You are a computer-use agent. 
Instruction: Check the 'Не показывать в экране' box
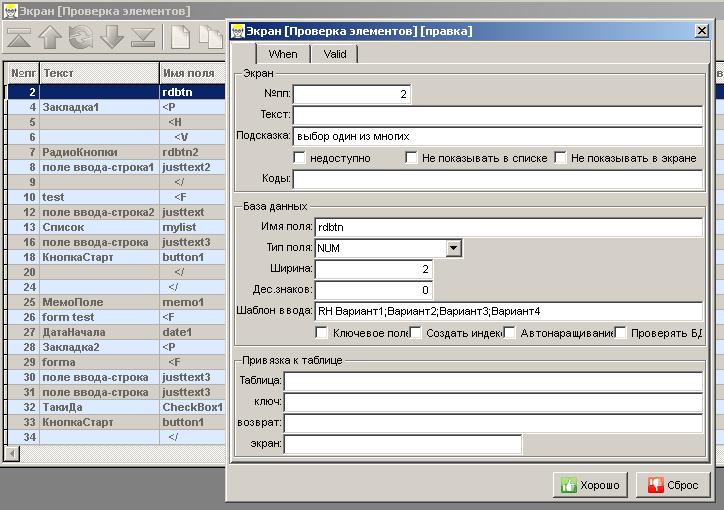click(561, 158)
